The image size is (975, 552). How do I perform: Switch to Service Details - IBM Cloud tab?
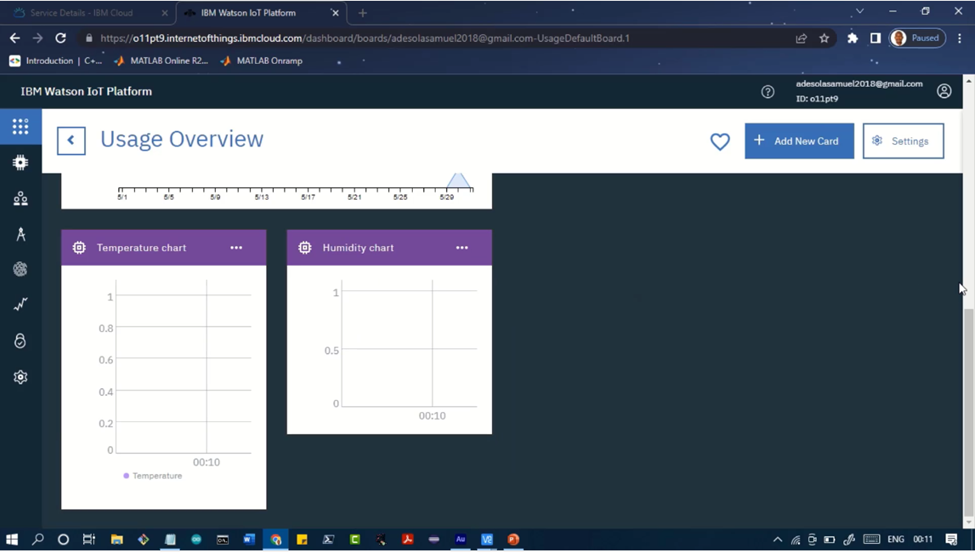[x=89, y=12]
